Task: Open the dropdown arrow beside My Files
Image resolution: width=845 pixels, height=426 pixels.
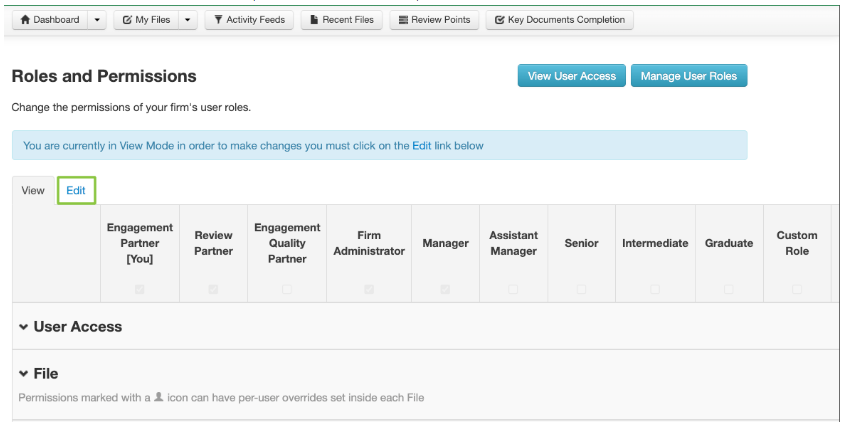Action: coord(188,20)
